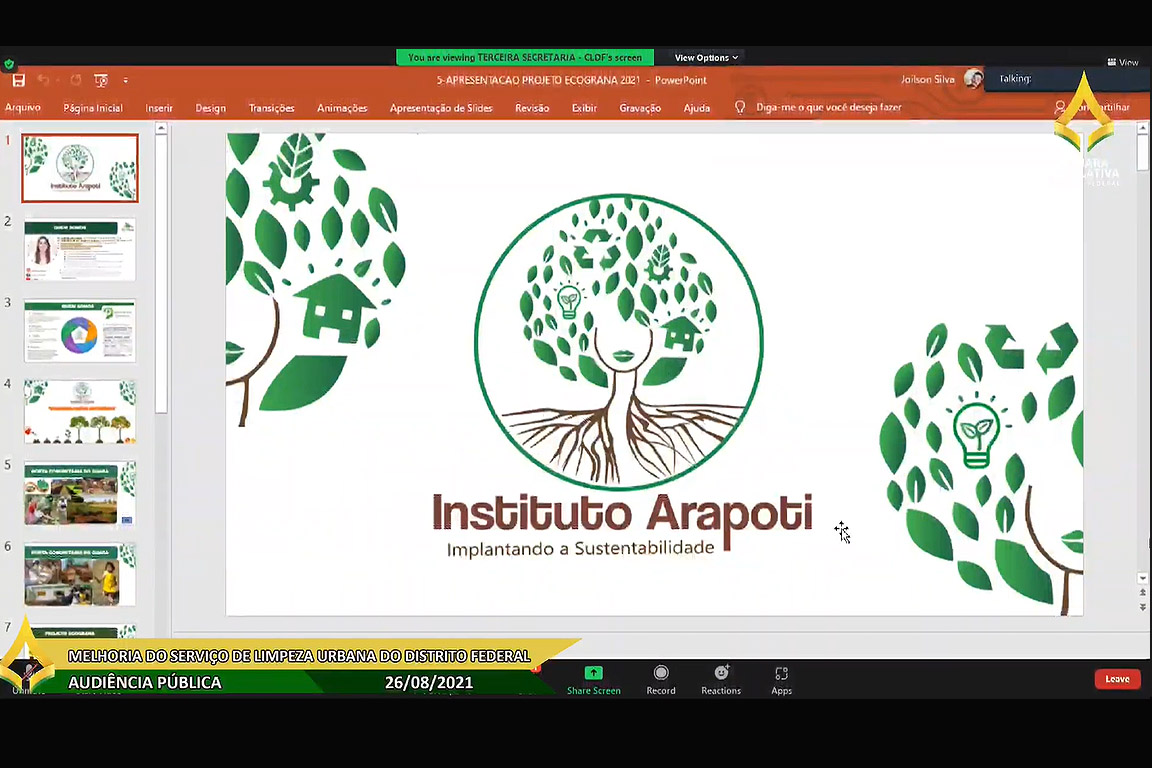
Task: Click the Save icon in quick access toolbar
Action: [x=18, y=81]
